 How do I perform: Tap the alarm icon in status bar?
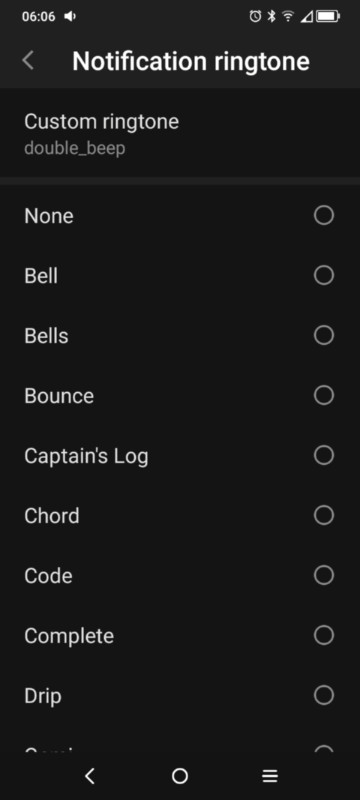[x=255, y=16]
